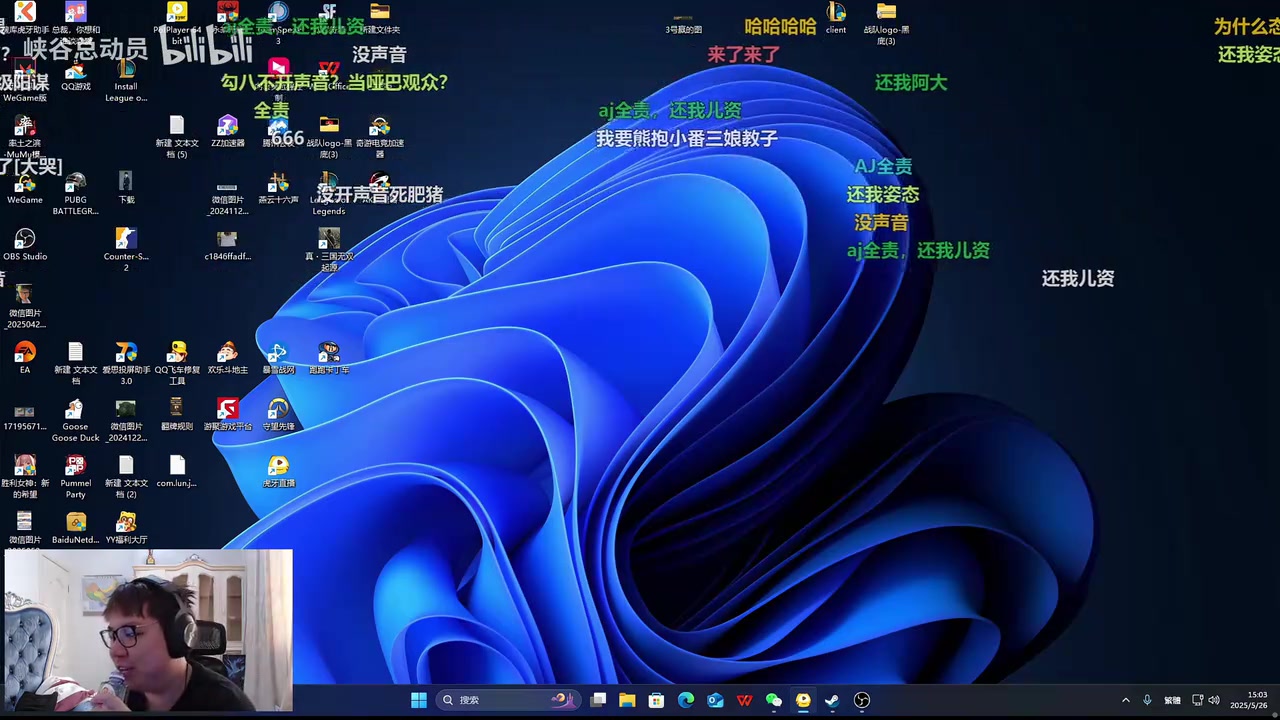
Task: Expand the hidden system tray icons chevron
Action: coord(1125,700)
